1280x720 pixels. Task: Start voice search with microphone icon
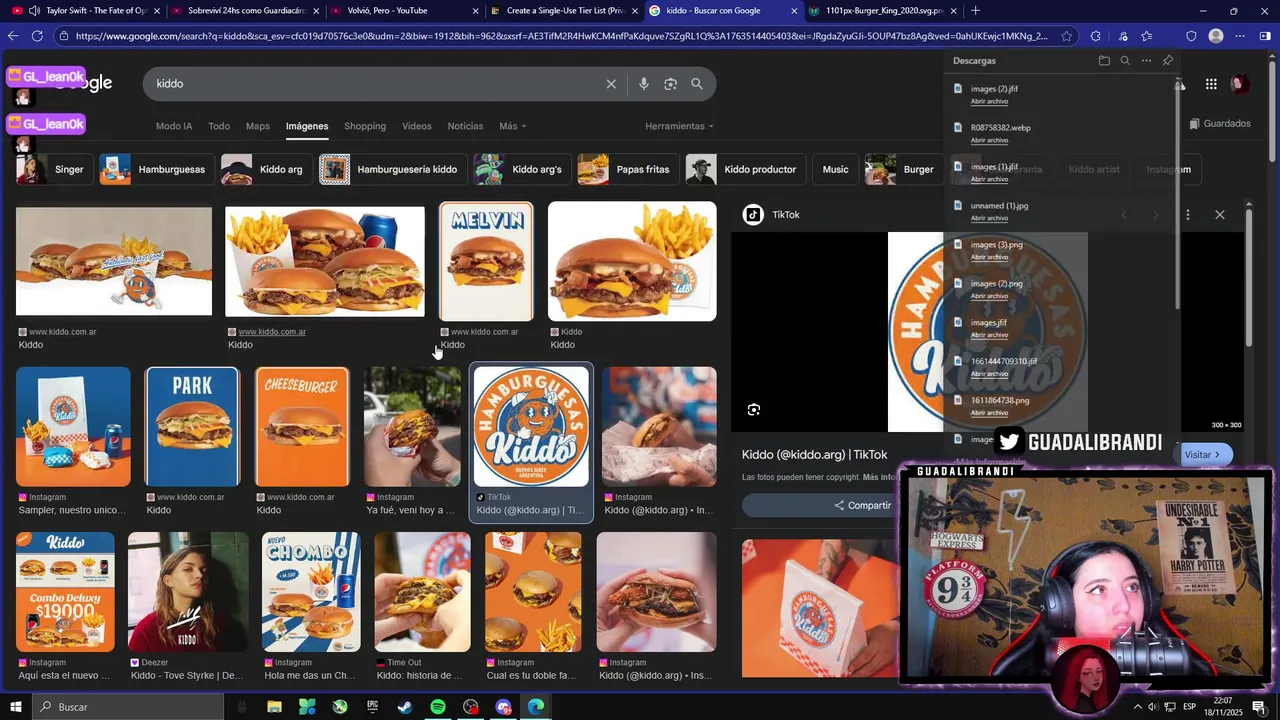[643, 84]
